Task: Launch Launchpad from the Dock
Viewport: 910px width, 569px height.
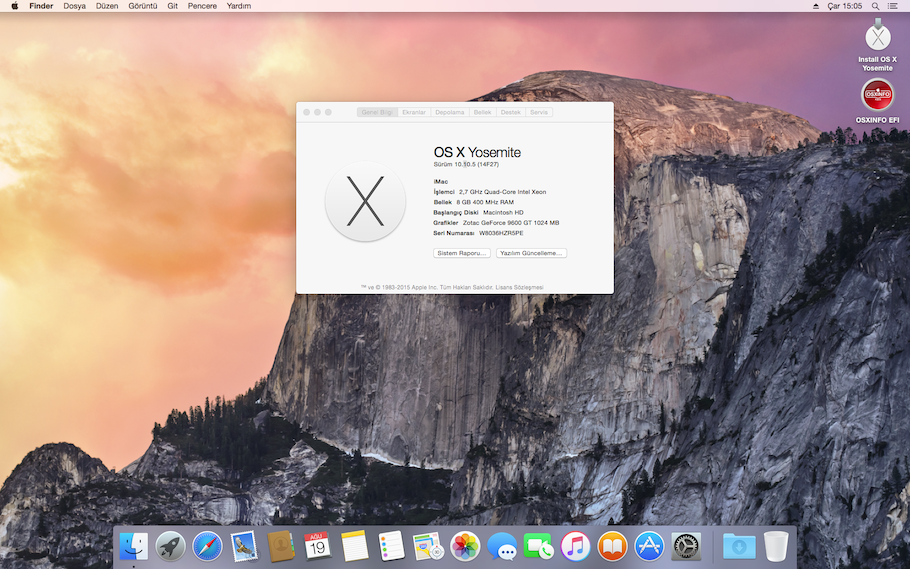Action: (x=171, y=546)
